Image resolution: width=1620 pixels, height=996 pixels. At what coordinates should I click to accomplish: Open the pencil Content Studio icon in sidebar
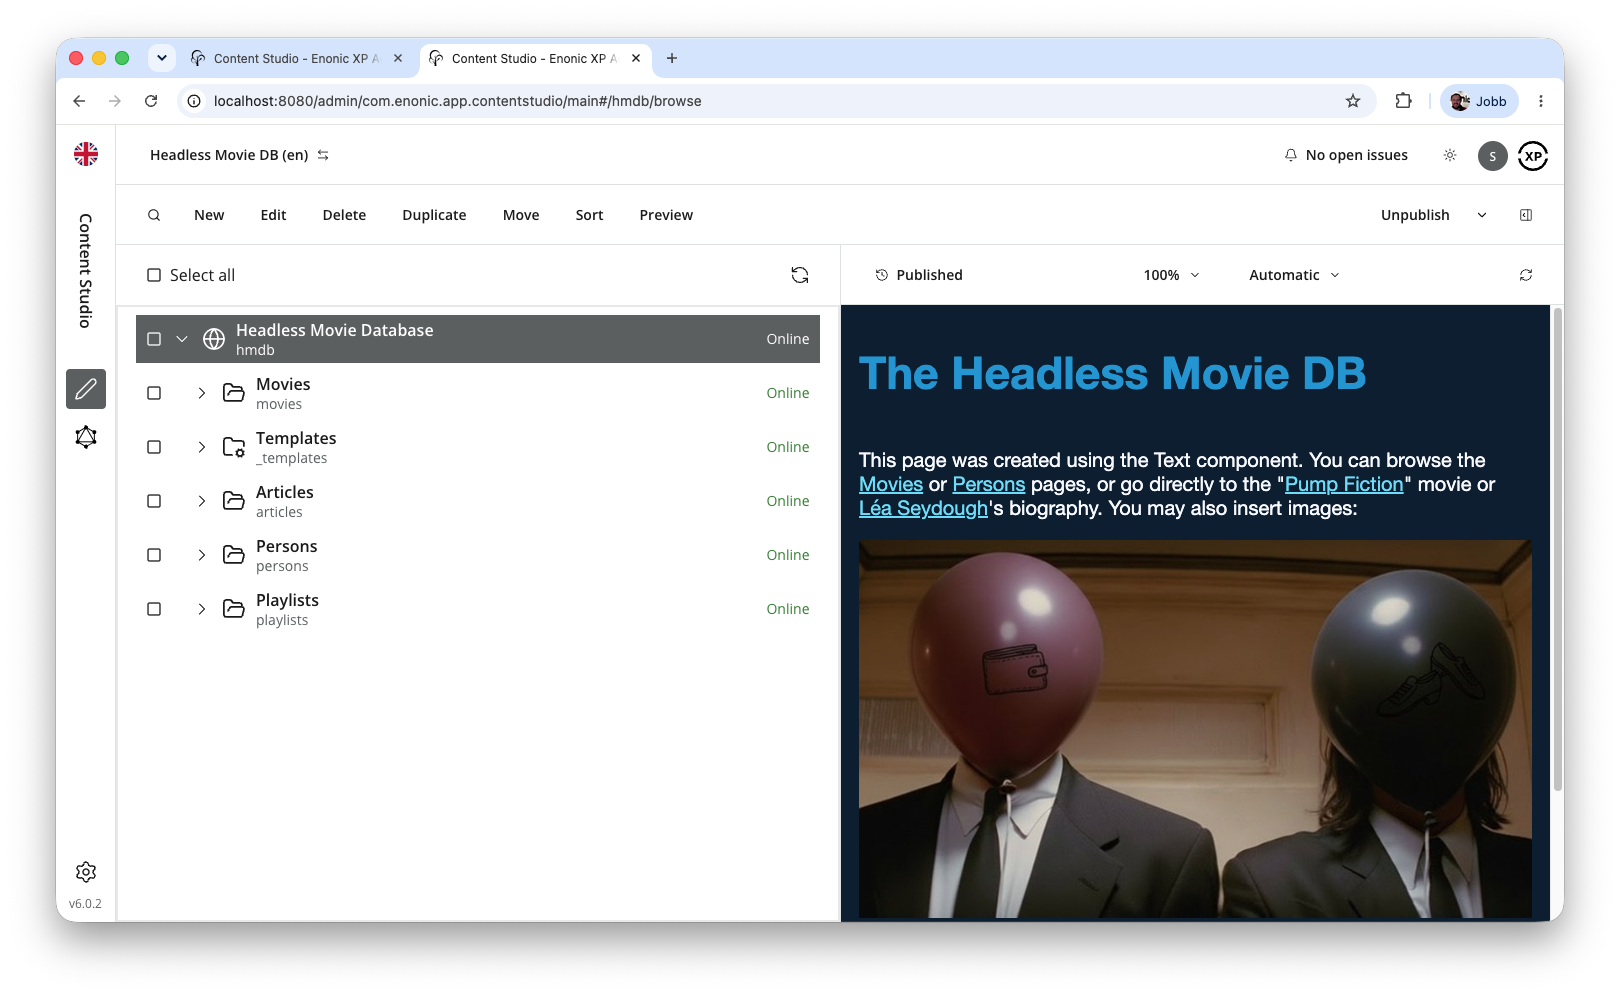[x=86, y=389]
